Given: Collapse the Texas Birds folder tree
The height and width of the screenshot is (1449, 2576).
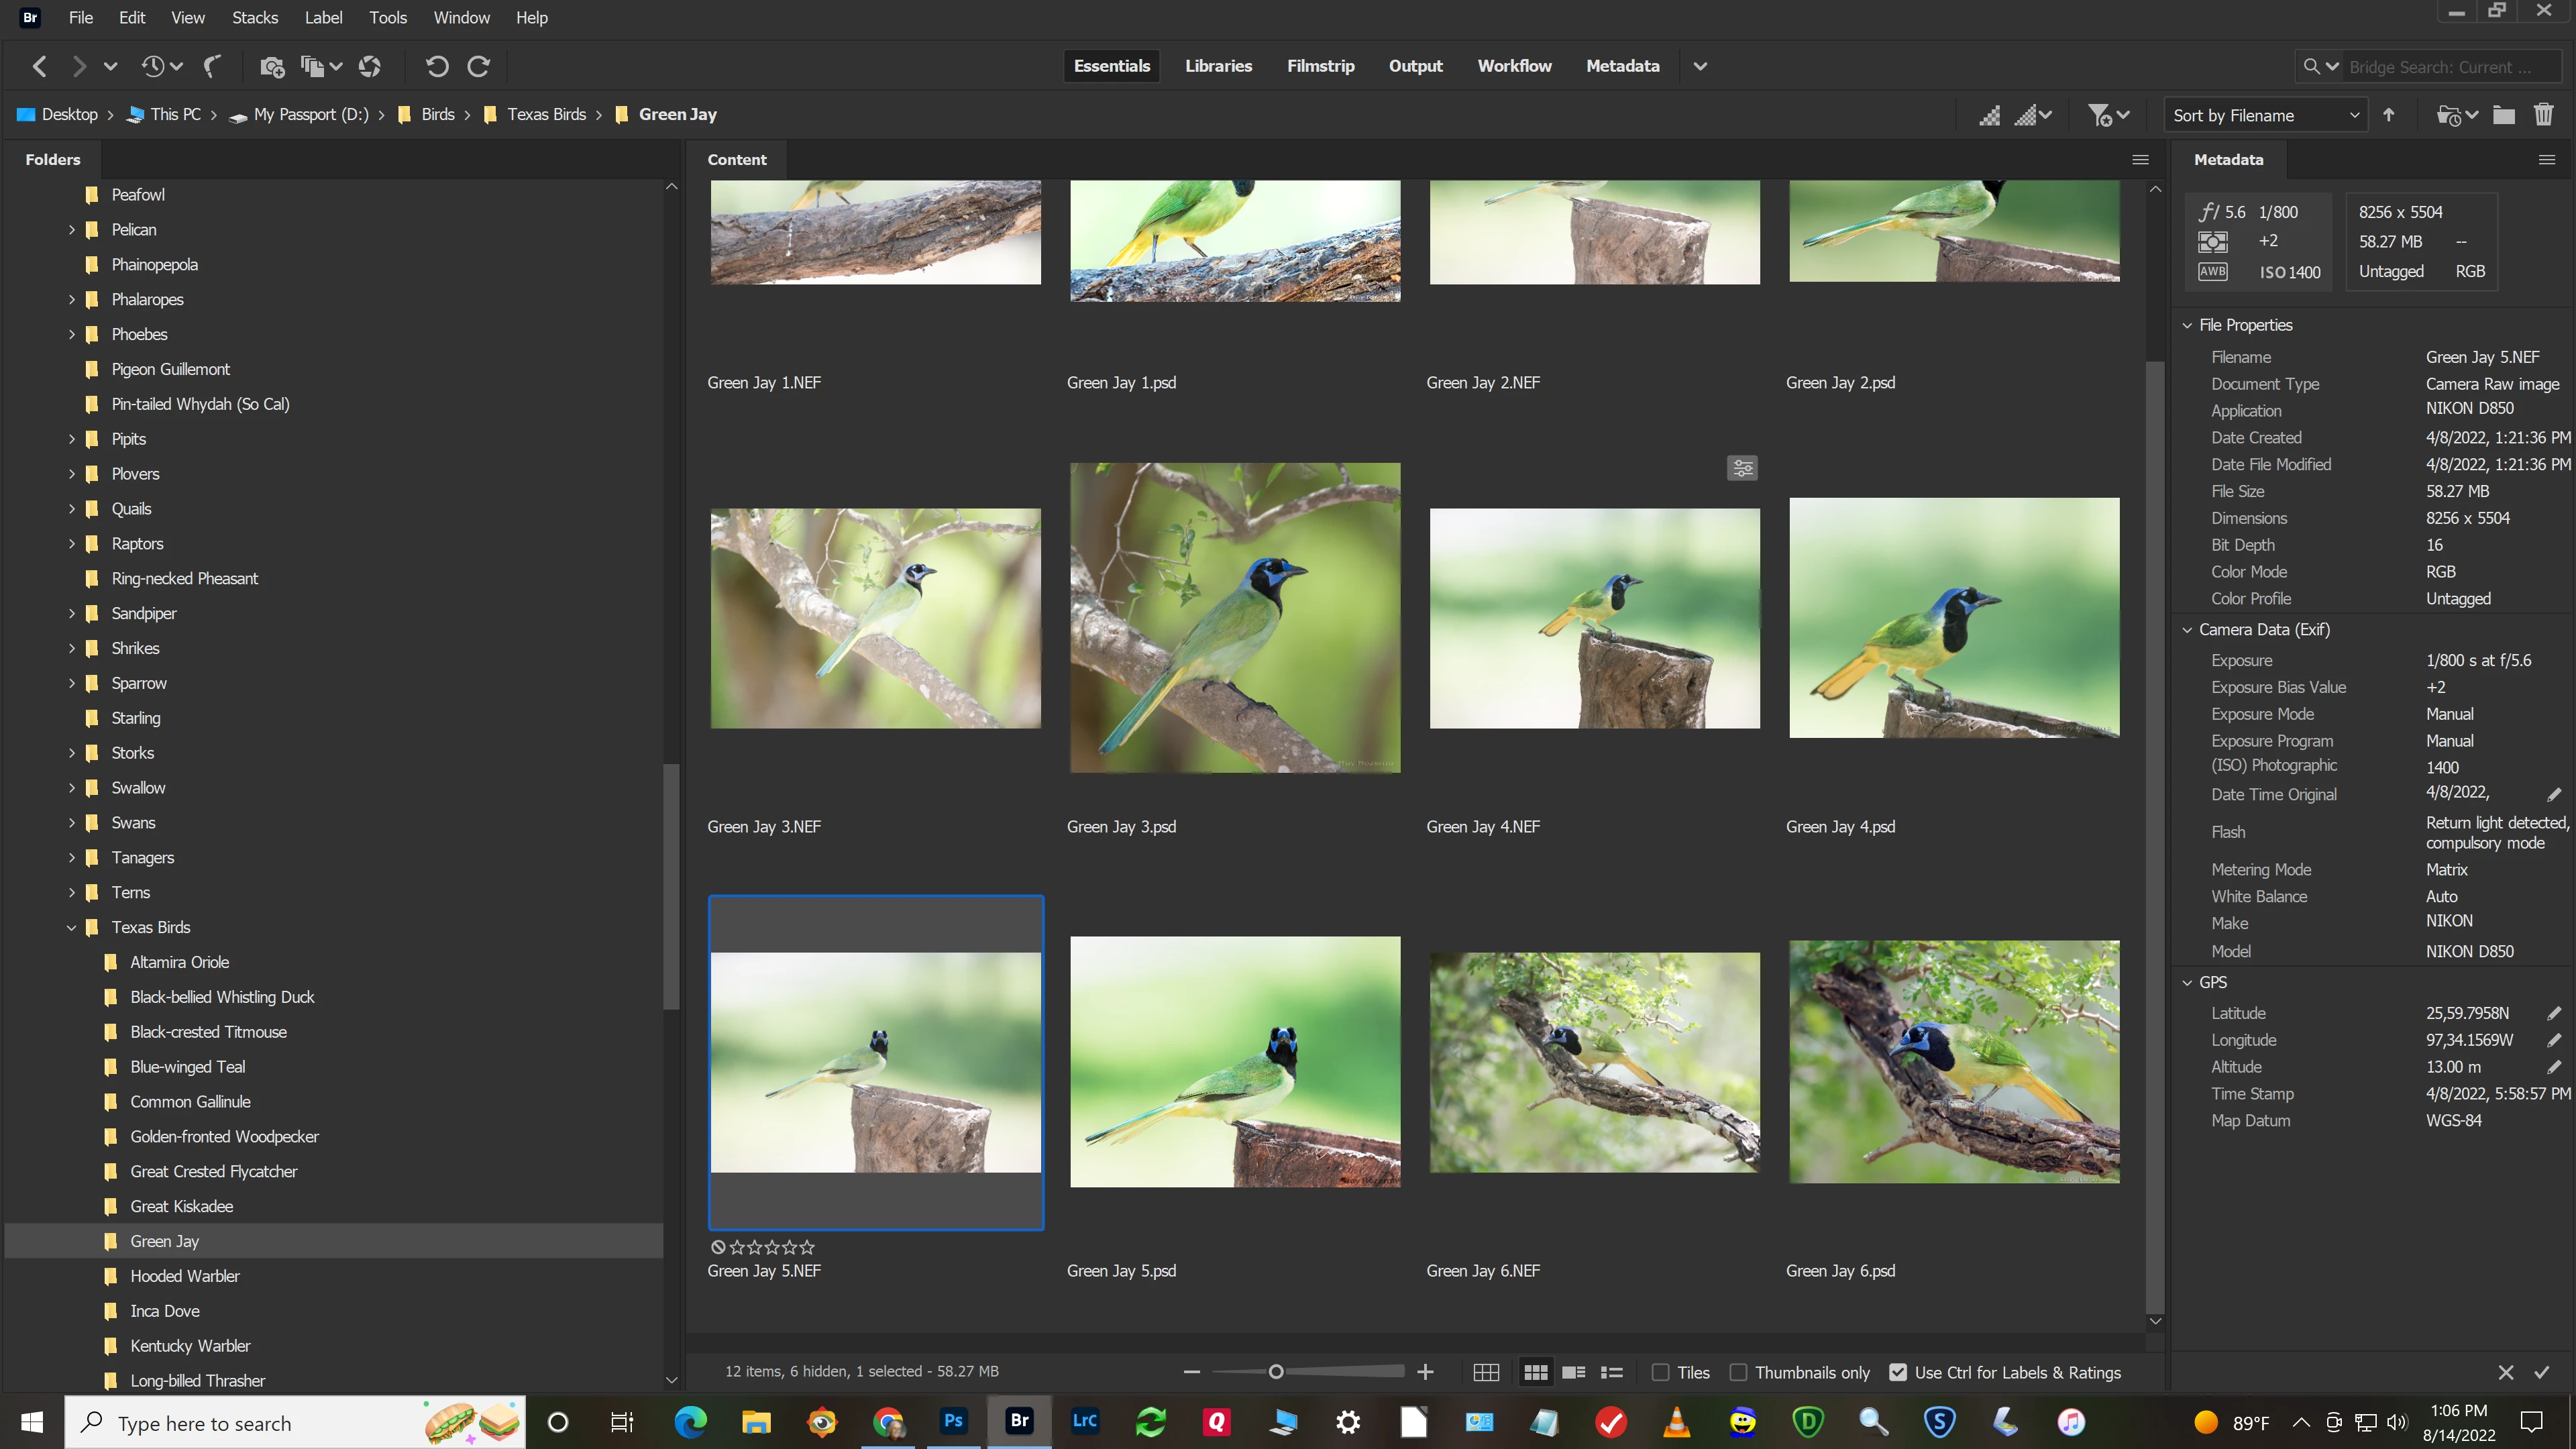Looking at the screenshot, I should pos(72,927).
